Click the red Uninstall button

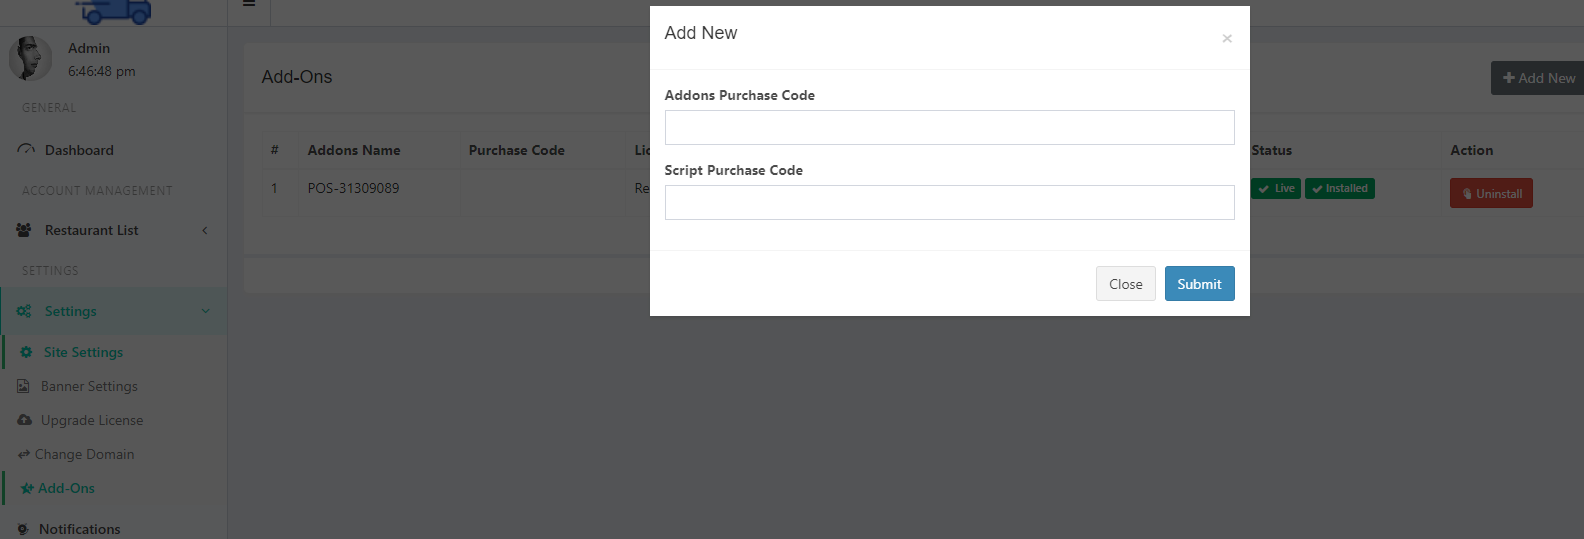click(x=1491, y=193)
